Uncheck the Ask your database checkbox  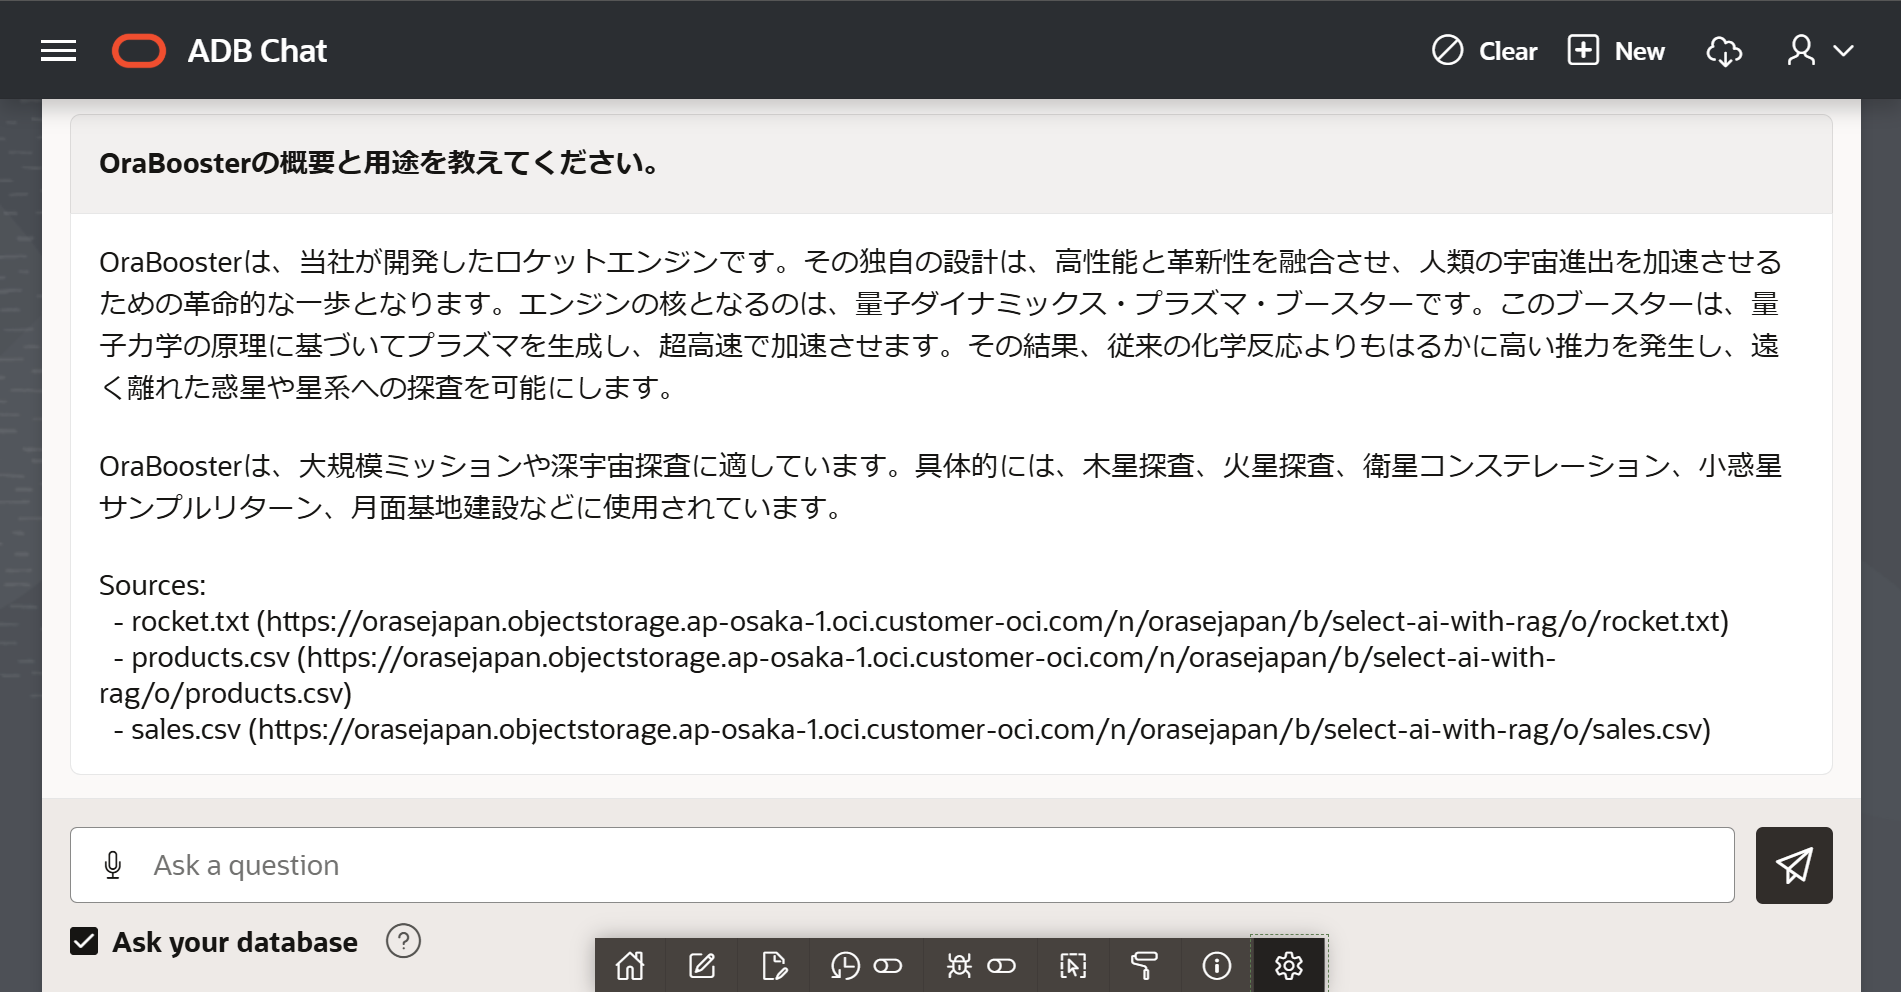84,941
